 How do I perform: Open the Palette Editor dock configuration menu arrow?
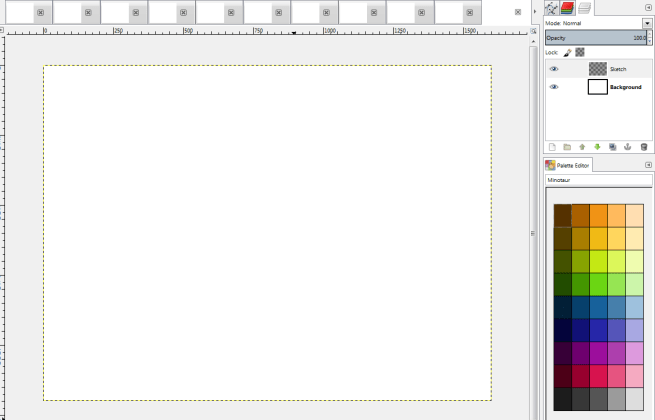pyautogui.click(x=648, y=165)
